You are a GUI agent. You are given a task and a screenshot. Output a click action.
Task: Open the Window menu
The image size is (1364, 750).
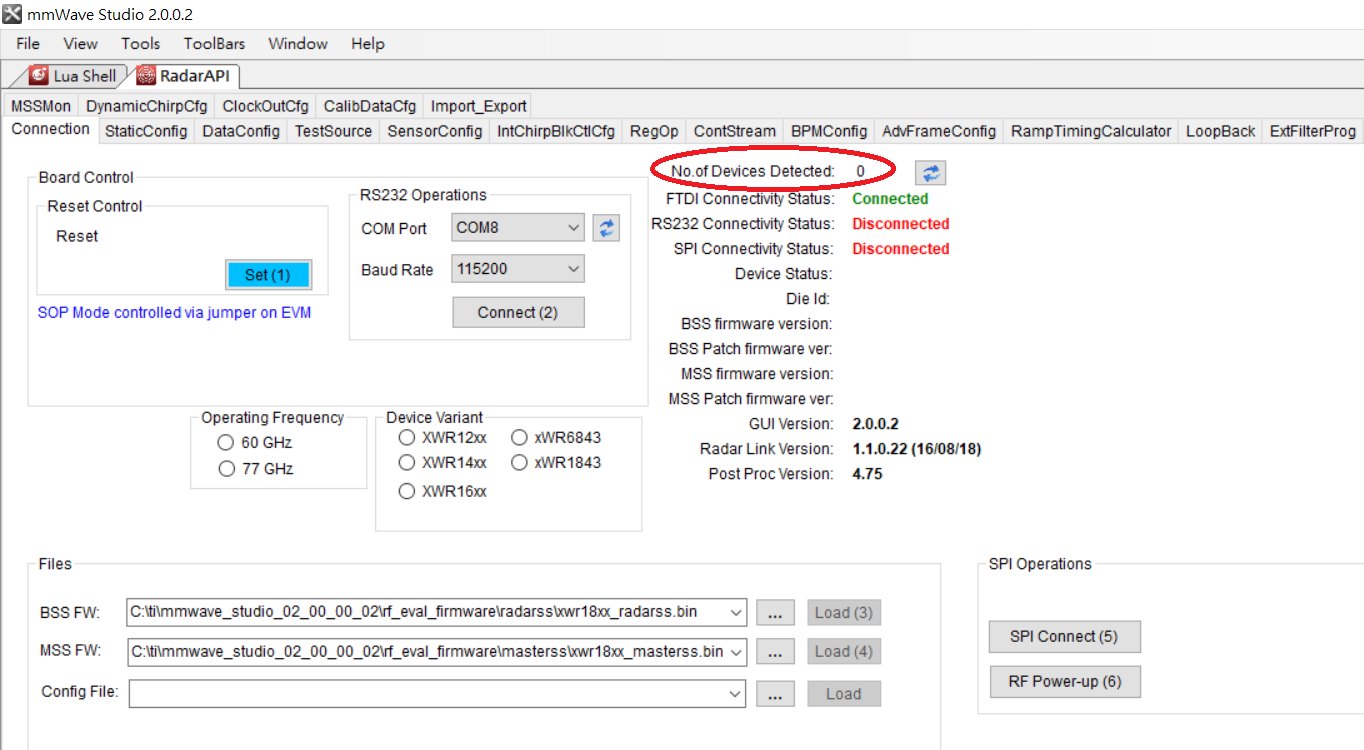click(x=298, y=44)
